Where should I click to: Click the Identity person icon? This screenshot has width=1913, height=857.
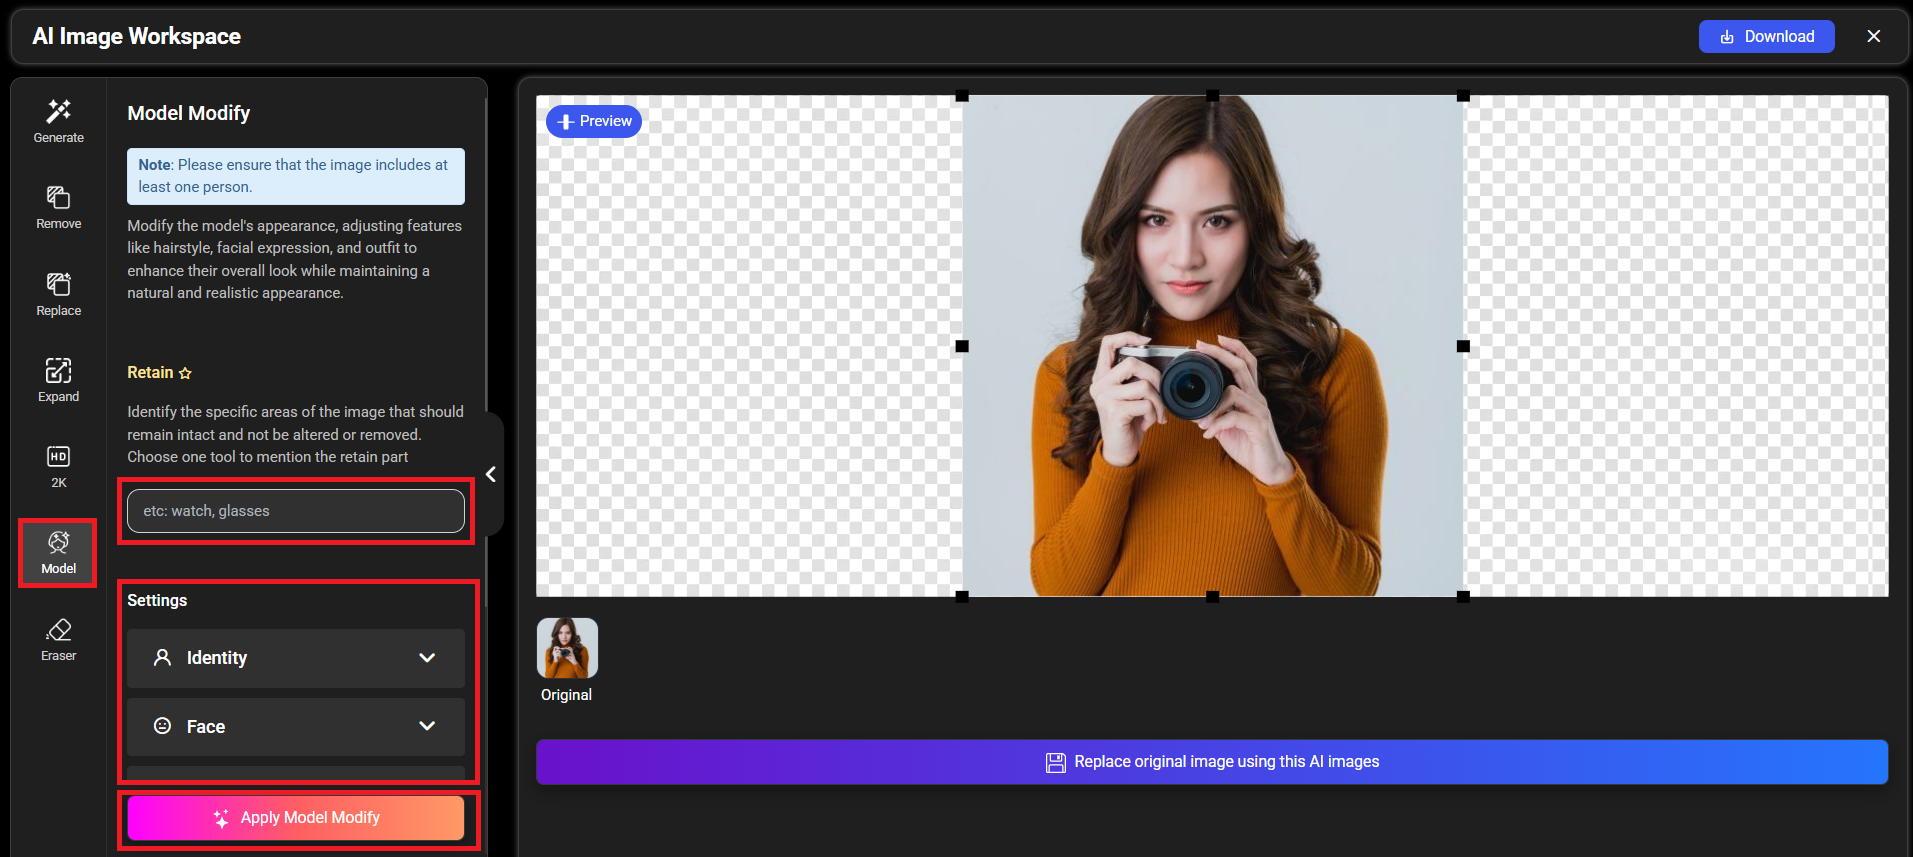click(x=162, y=657)
